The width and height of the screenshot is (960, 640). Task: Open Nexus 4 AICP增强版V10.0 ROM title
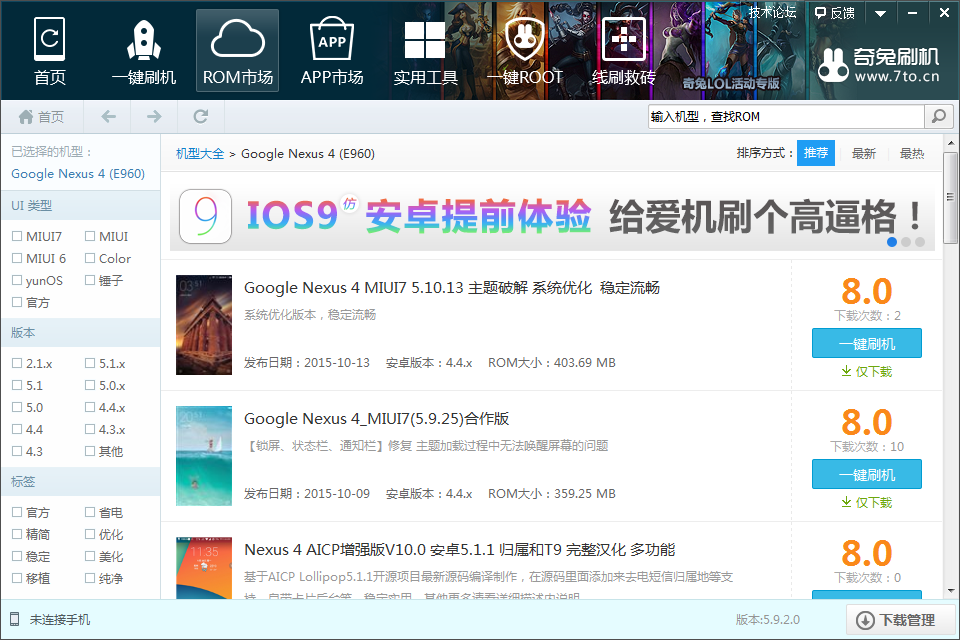tap(459, 550)
